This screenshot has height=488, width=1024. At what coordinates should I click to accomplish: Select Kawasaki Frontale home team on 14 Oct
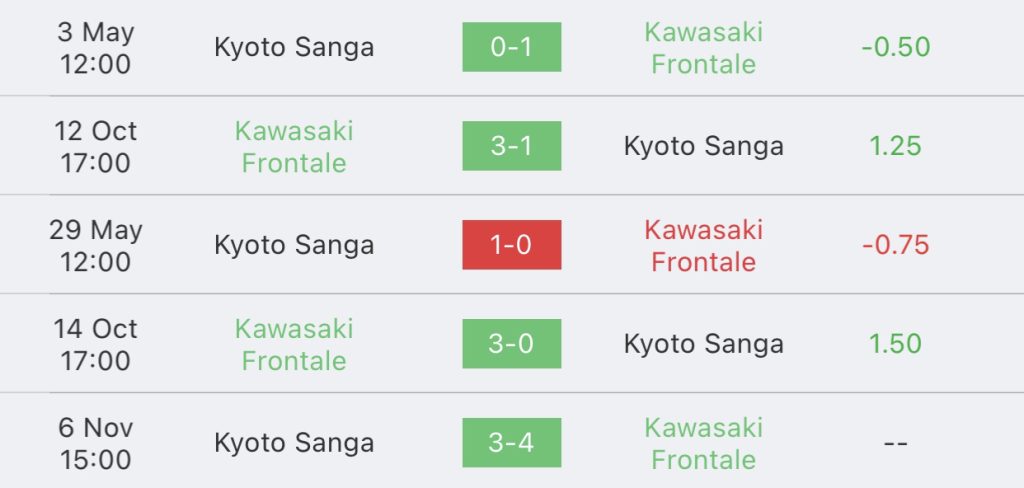tap(294, 344)
